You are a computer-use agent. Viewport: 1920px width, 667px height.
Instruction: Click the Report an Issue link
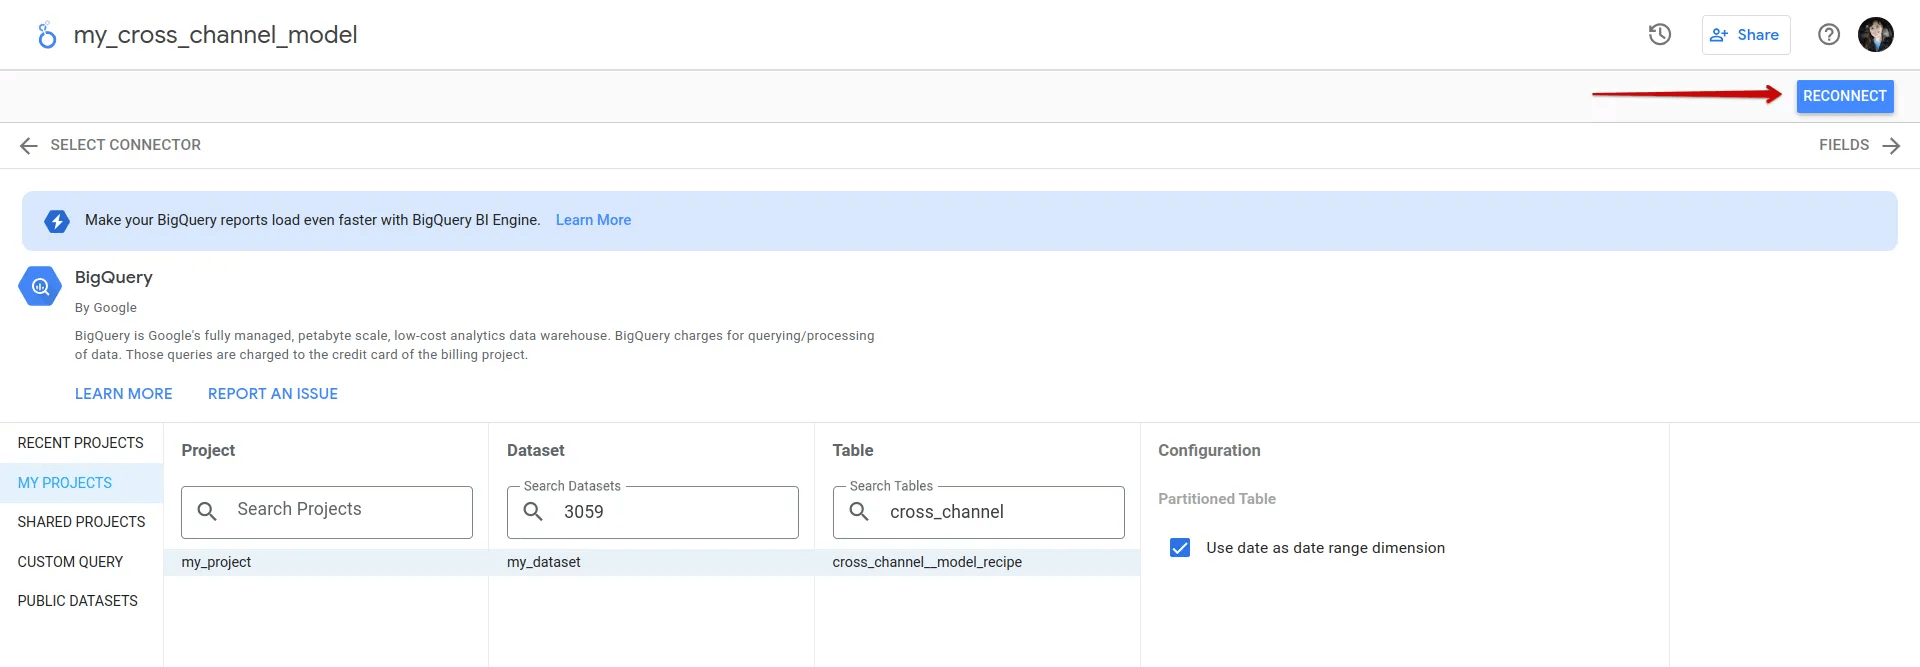[x=273, y=394]
